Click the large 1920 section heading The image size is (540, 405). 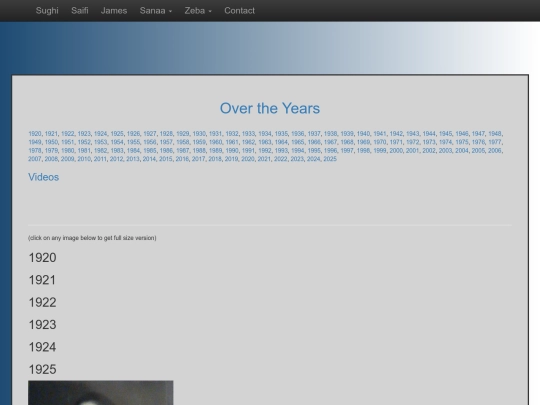pos(42,258)
